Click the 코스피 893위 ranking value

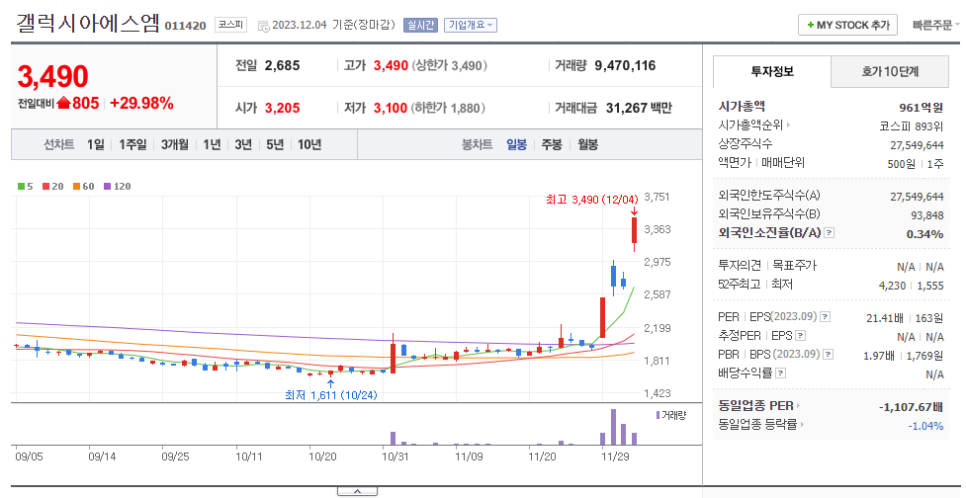coord(912,126)
